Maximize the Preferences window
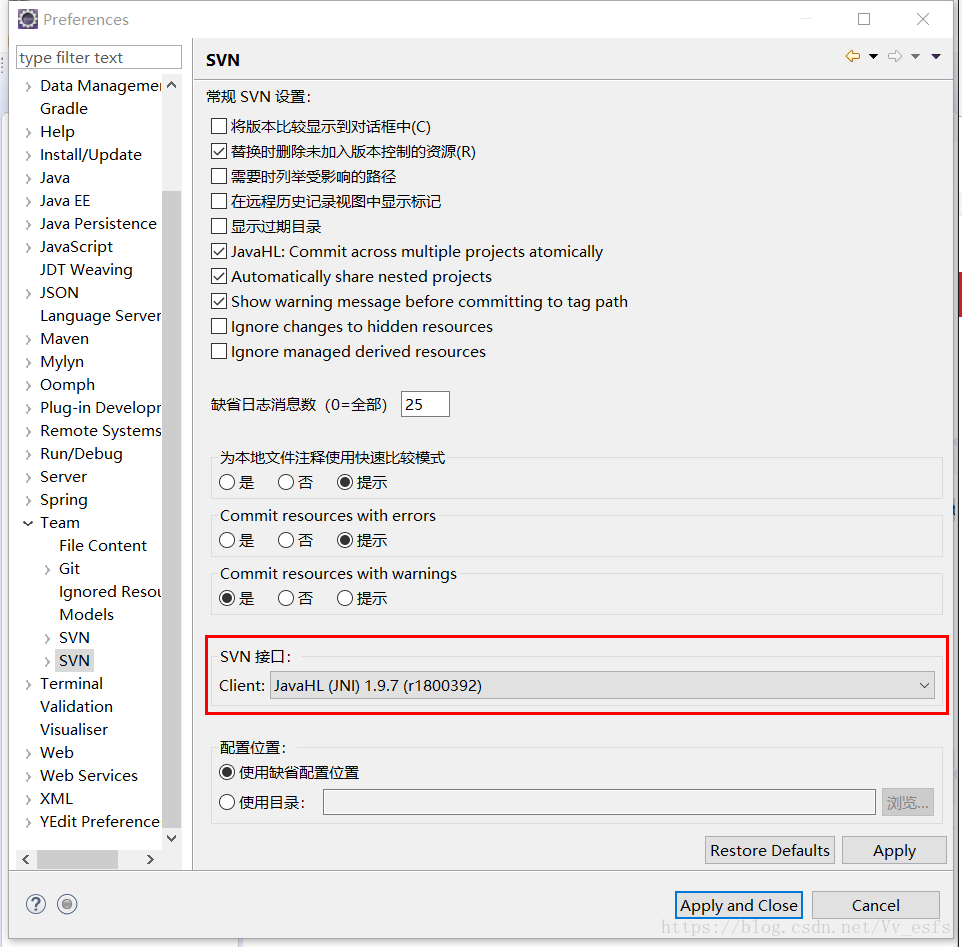The image size is (962, 947). pyautogui.click(x=864, y=19)
